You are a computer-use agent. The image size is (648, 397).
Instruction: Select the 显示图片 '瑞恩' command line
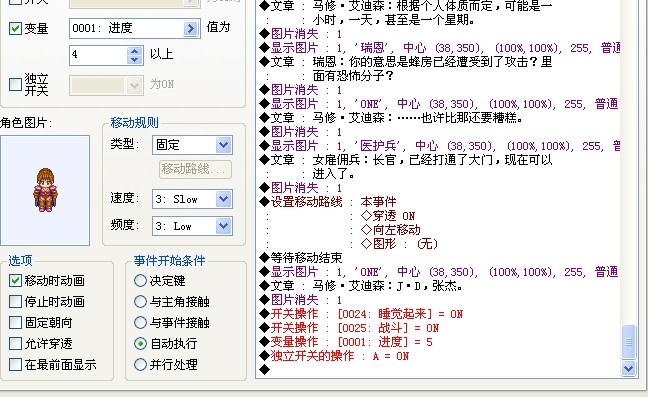[439, 48]
